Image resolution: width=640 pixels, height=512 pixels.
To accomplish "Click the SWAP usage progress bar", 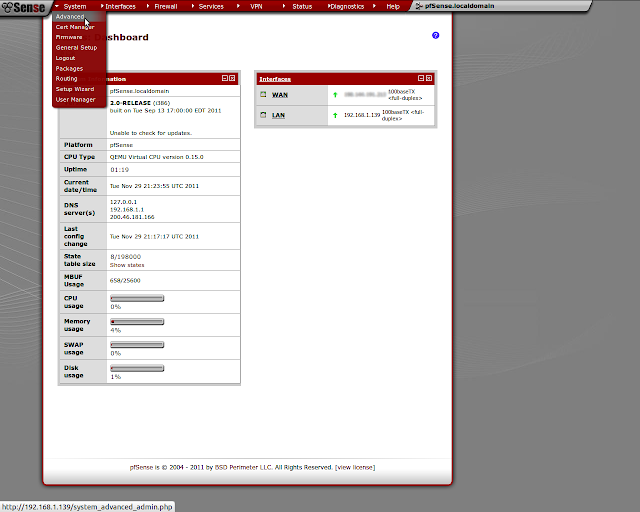I will coord(137,345).
